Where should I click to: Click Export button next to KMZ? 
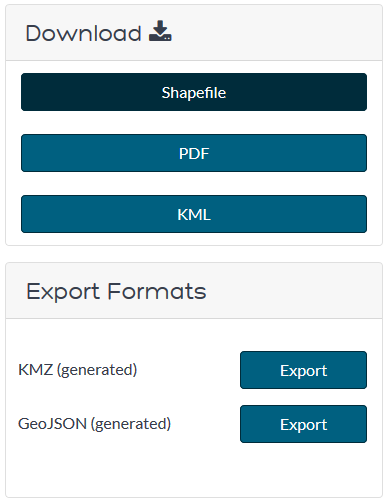point(303,370)
